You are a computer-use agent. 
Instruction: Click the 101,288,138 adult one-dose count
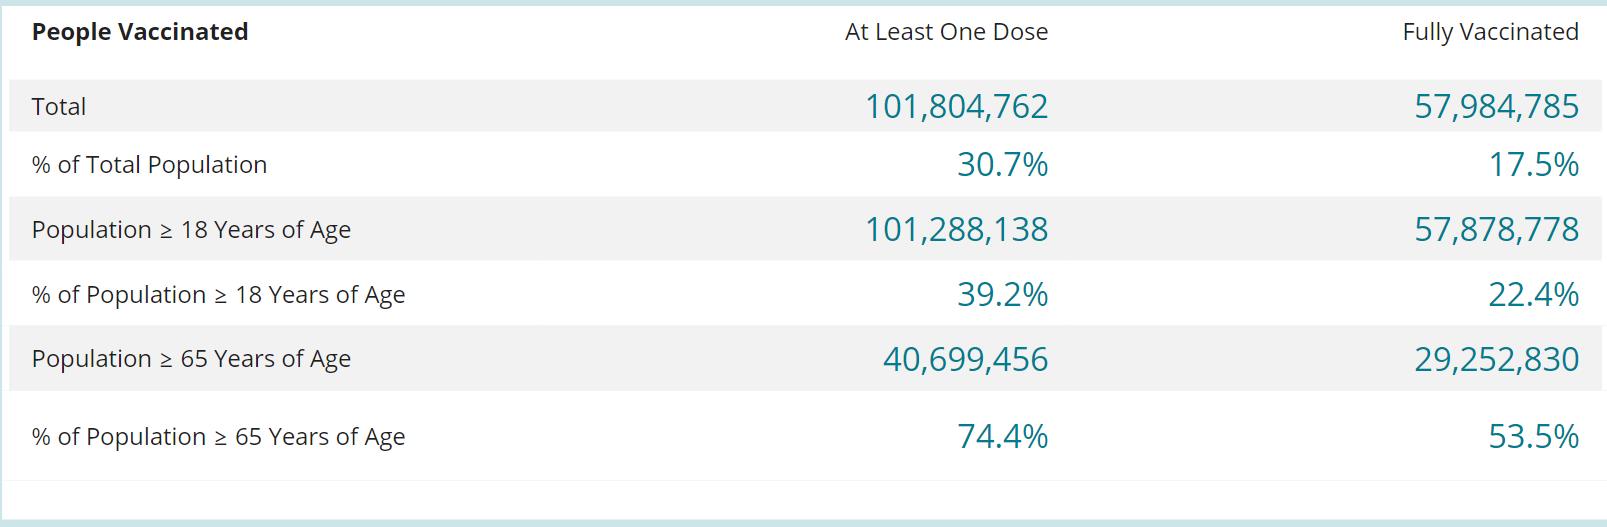click(956, 230)
